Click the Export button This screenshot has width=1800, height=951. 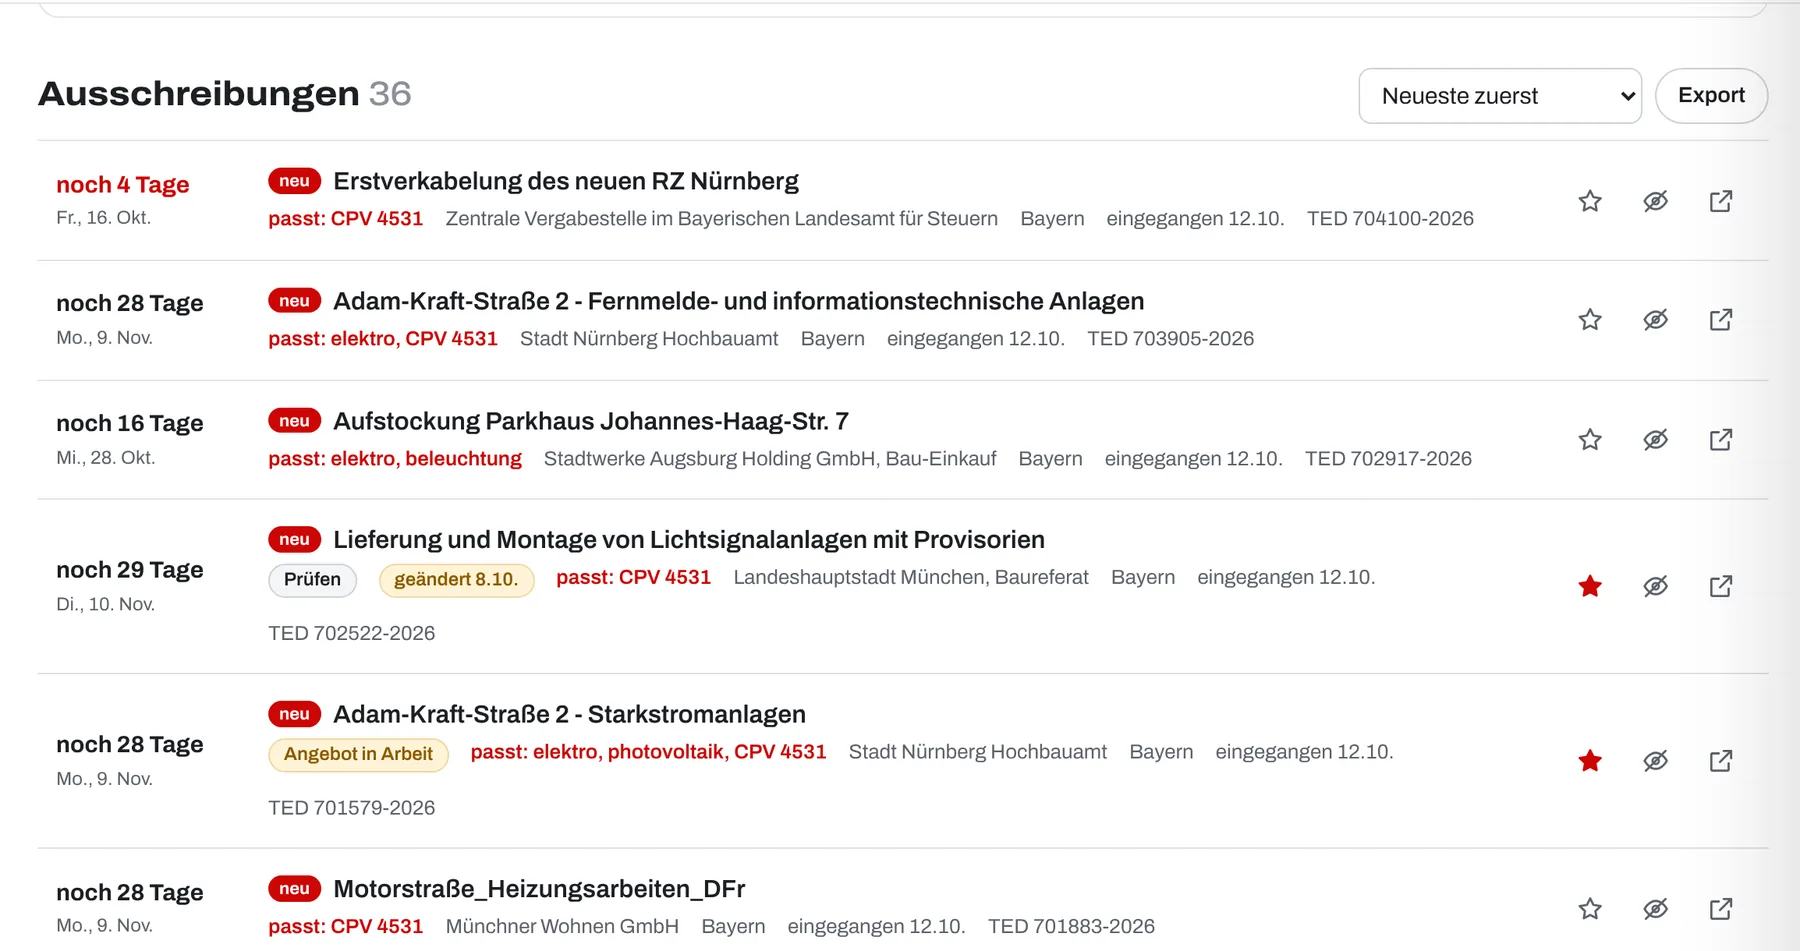tap(1711, 96)
